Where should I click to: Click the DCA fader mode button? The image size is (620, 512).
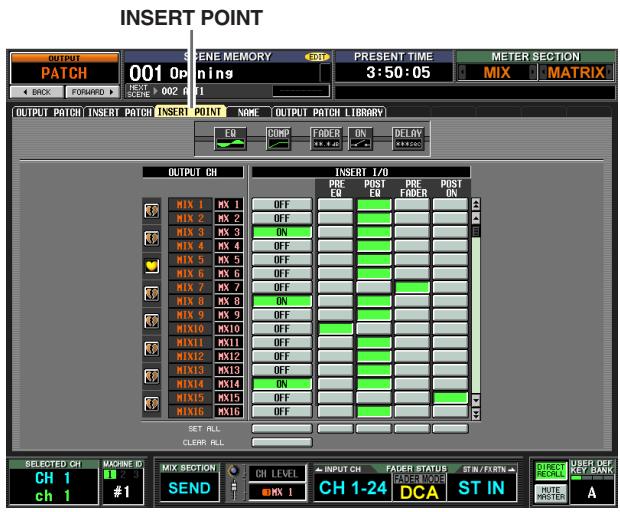pyautogui.click(x=419, y=493)
